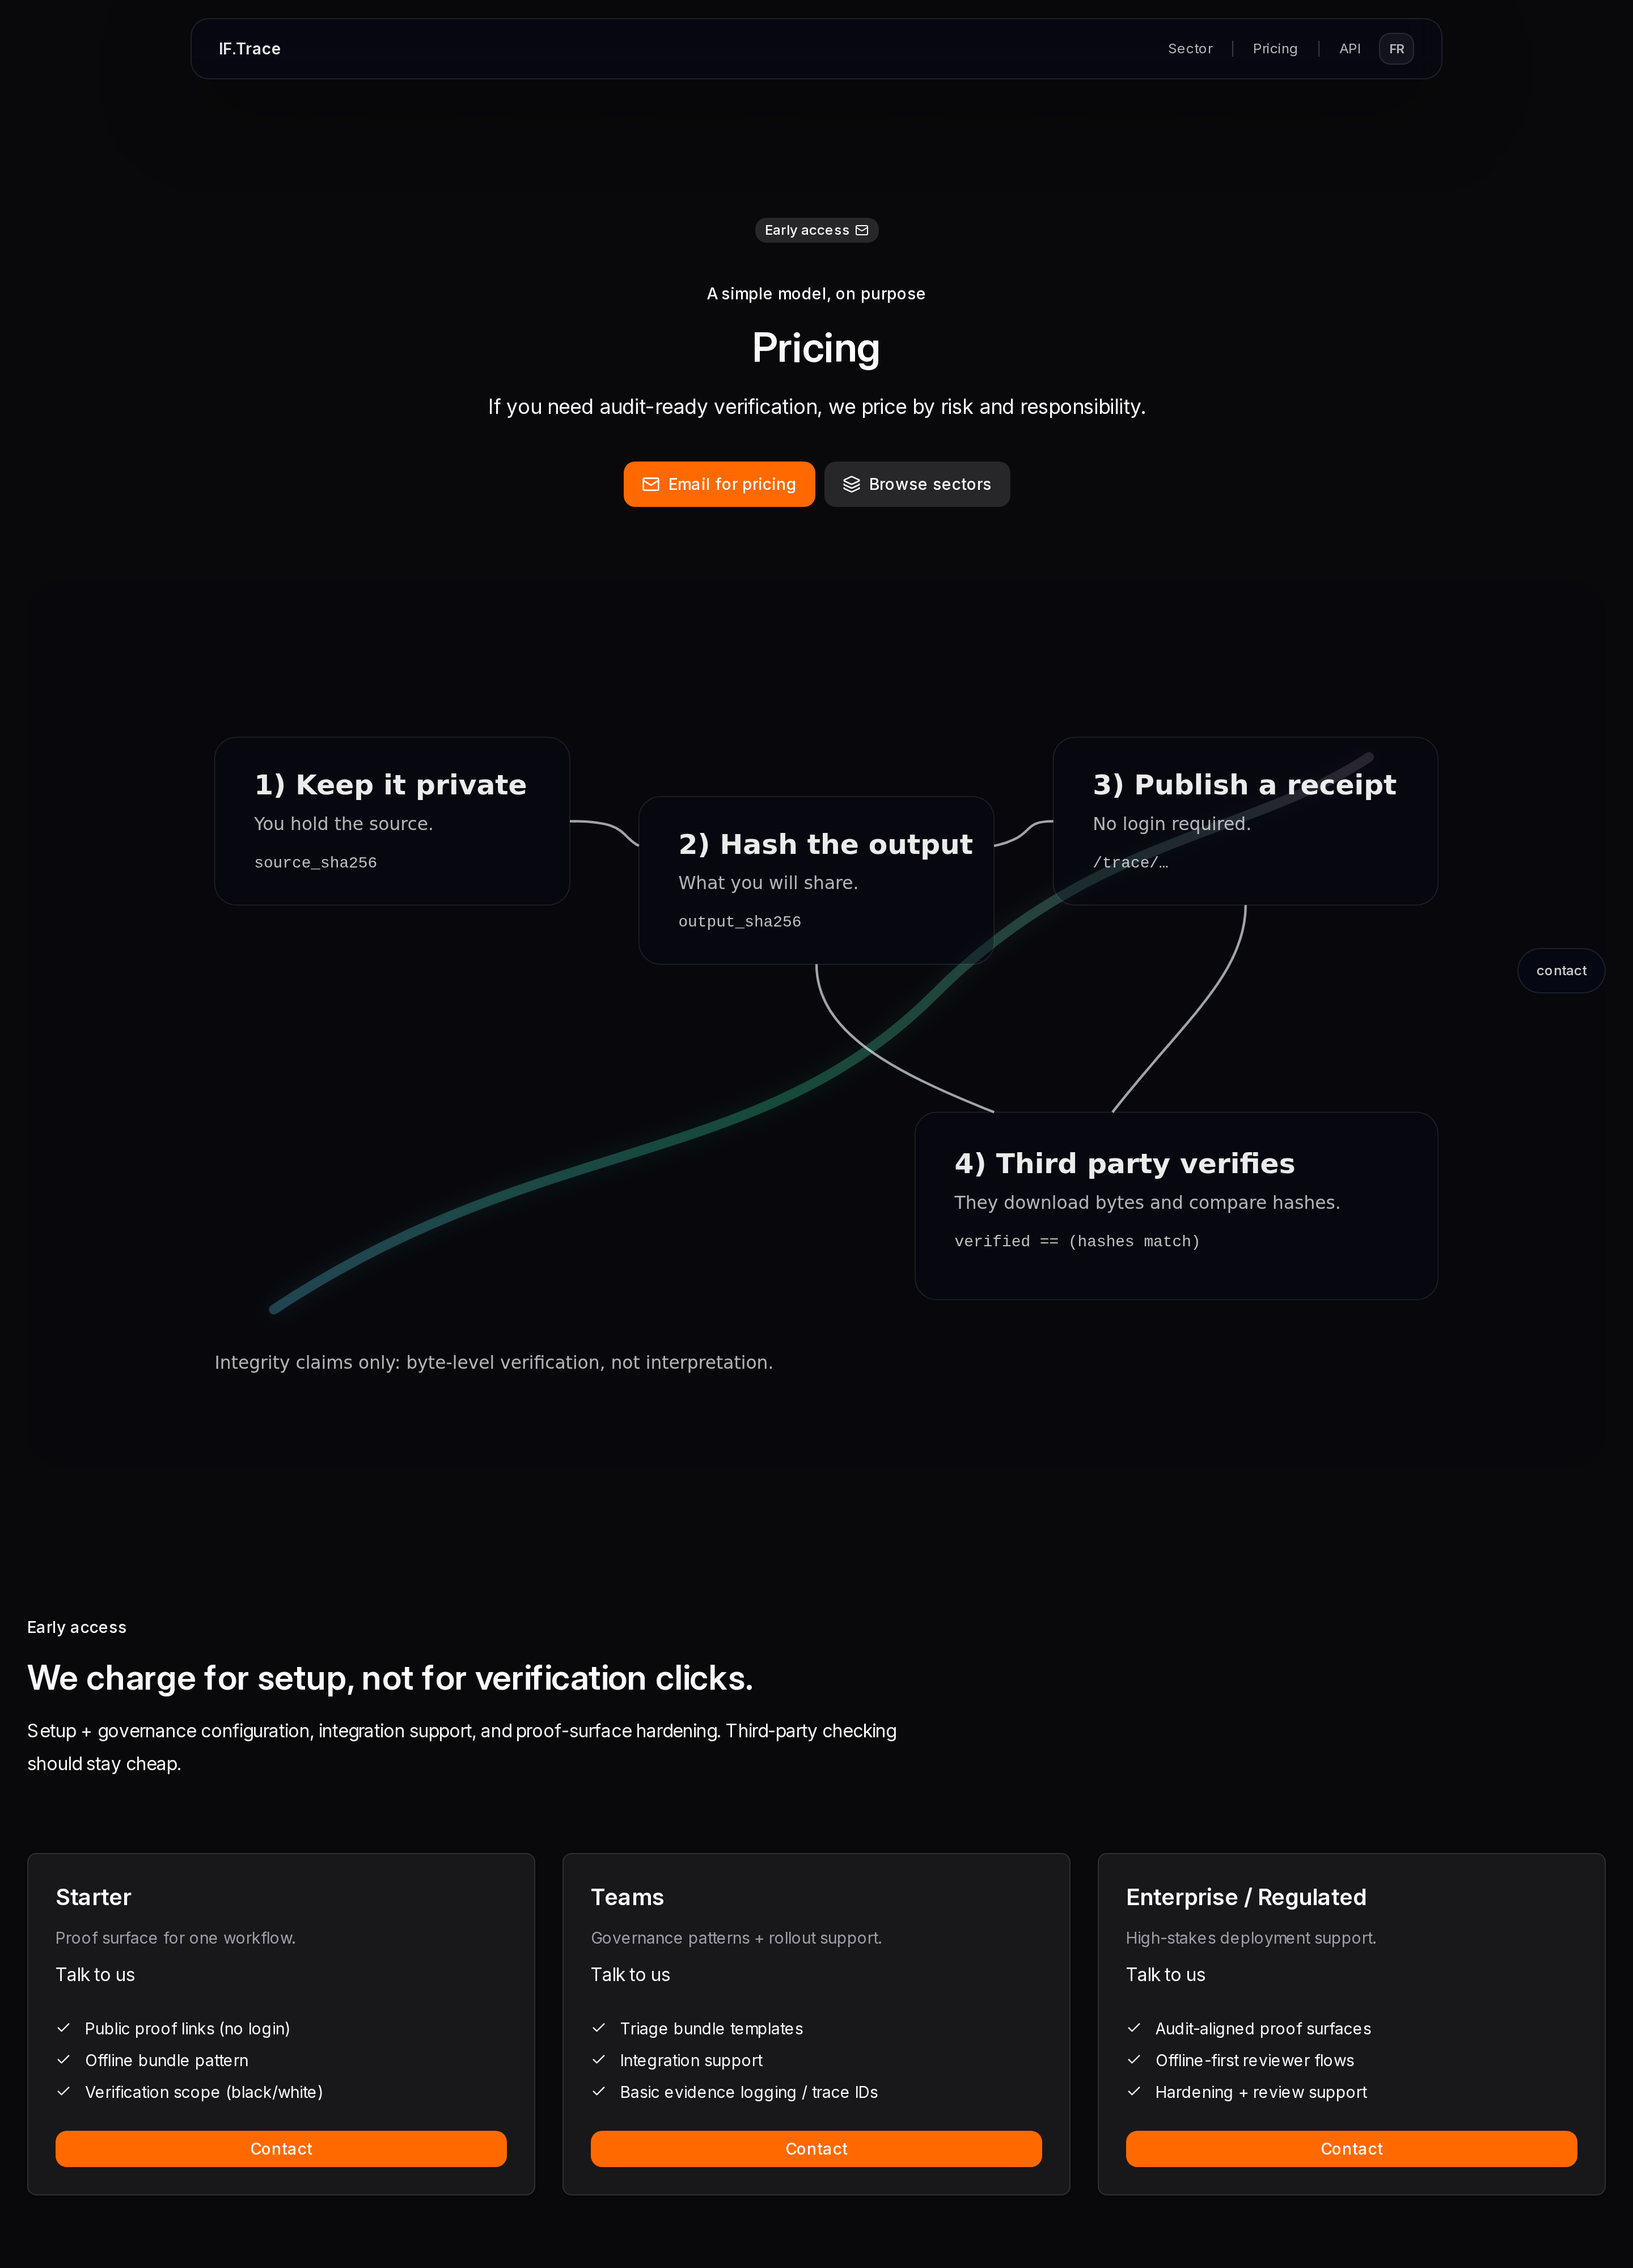
Task: Switch language with the FR toggle
Action: (x=1395, y=49)
